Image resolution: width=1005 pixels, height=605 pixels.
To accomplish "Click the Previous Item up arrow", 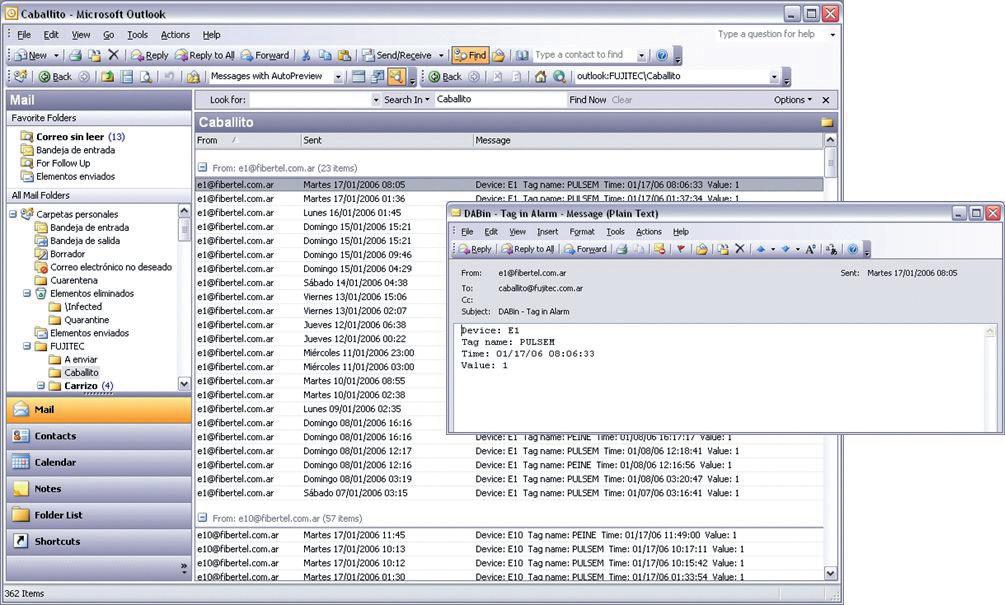I will (x=760, y=249).
